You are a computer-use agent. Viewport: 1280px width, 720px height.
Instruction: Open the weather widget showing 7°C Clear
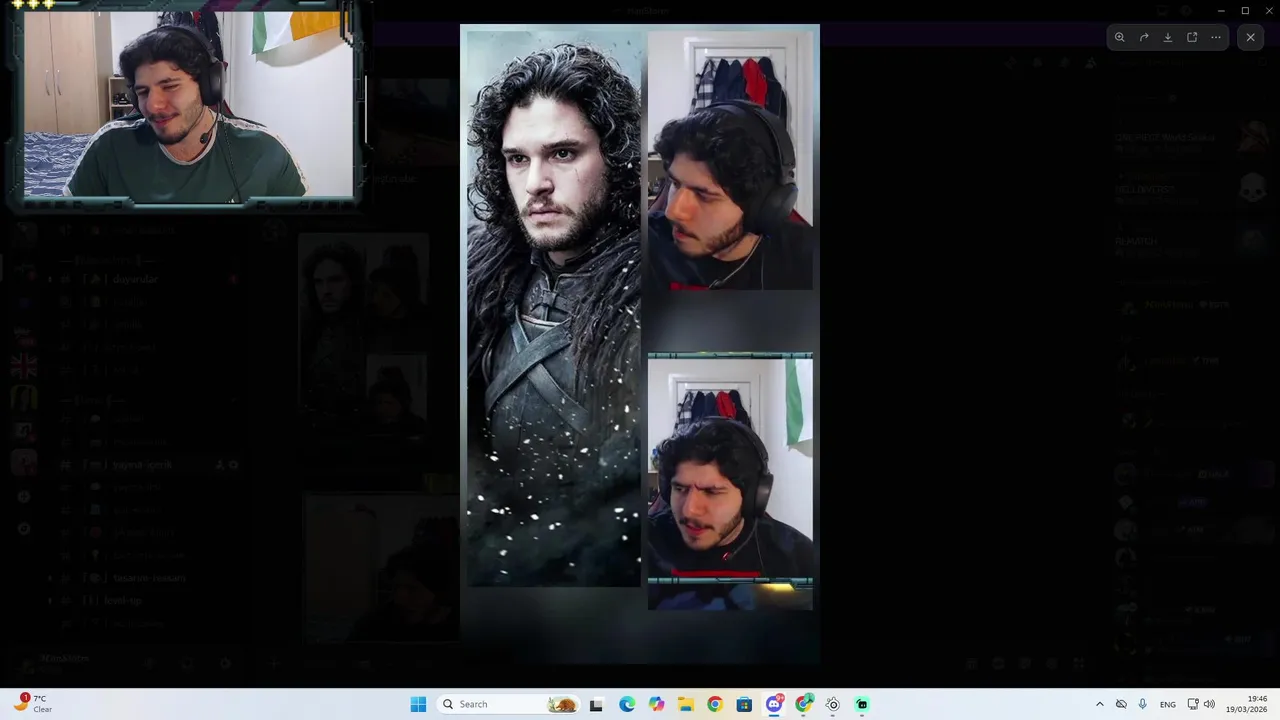pos(32,704)
